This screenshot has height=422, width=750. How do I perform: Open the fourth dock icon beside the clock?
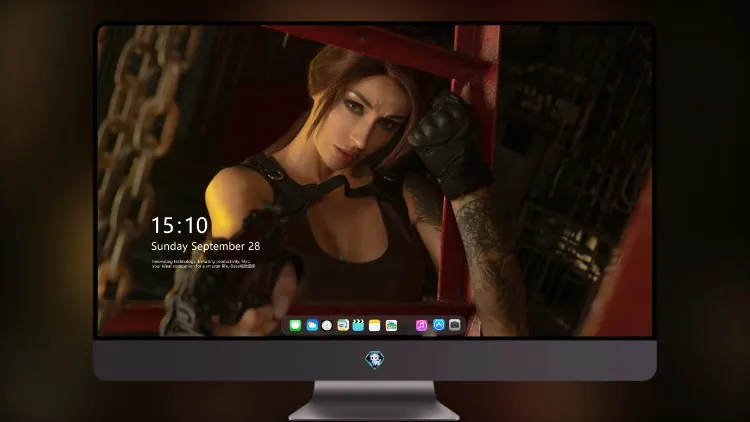[x=343, y=326]
